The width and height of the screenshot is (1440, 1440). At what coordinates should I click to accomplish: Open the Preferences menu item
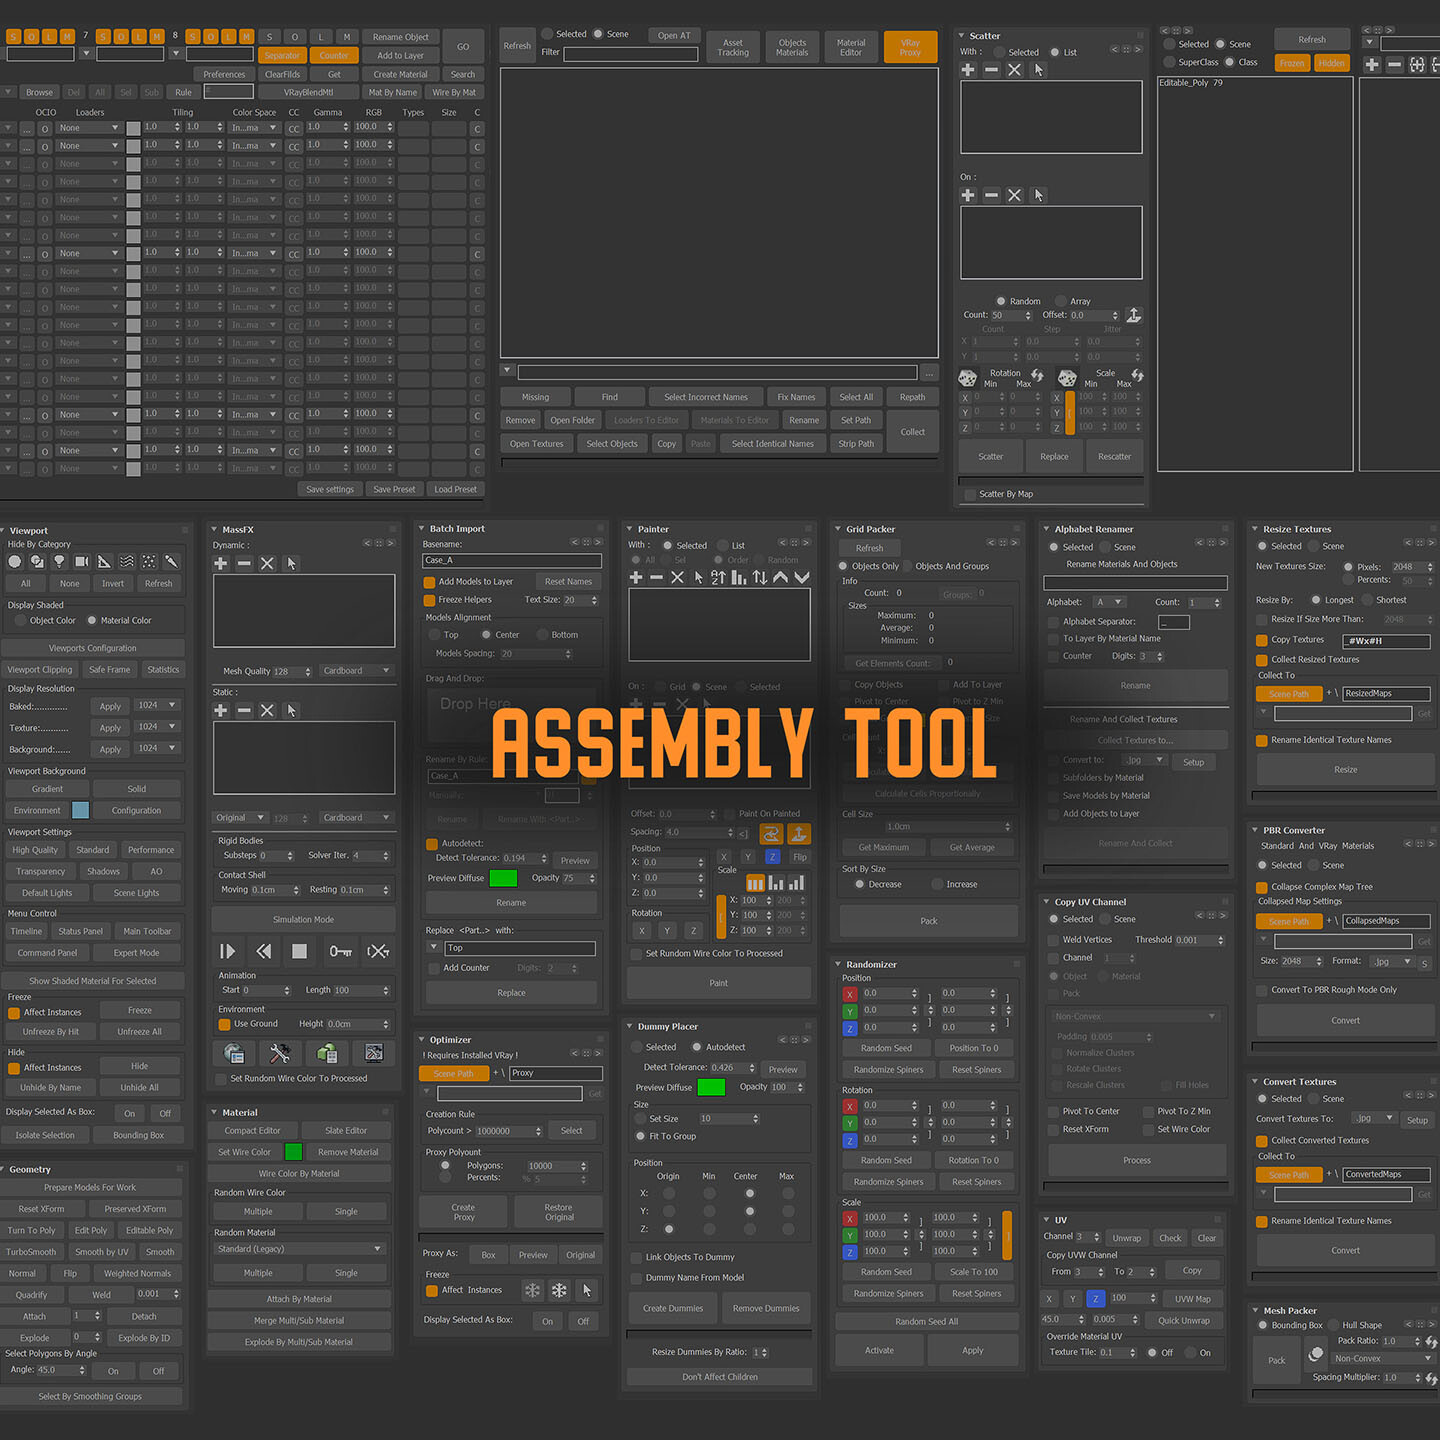click(x=223, y=74)
